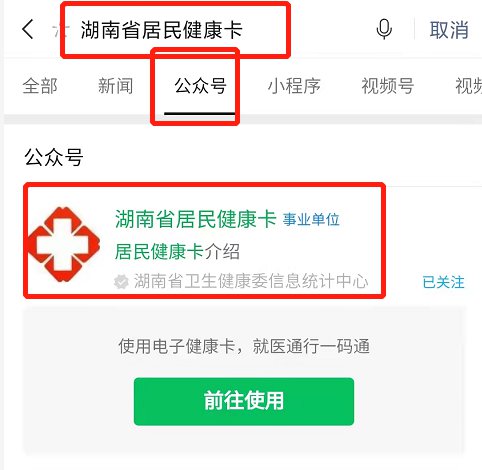Switch to the 小程序 tab
The height and width of the screenshot is (470, 482).
pyautogui.click(x=294, y=86)
